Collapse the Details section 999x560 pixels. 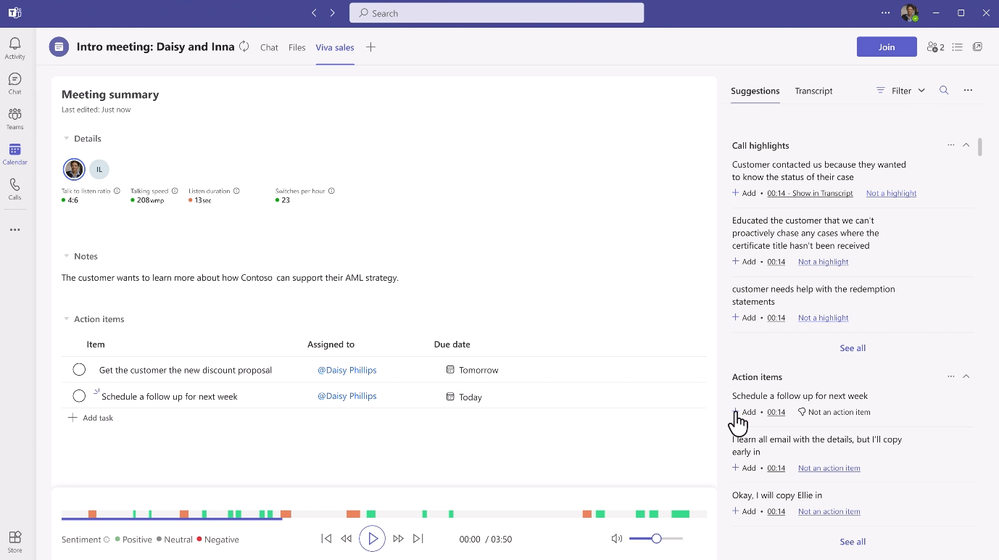(x=66, y=138)
